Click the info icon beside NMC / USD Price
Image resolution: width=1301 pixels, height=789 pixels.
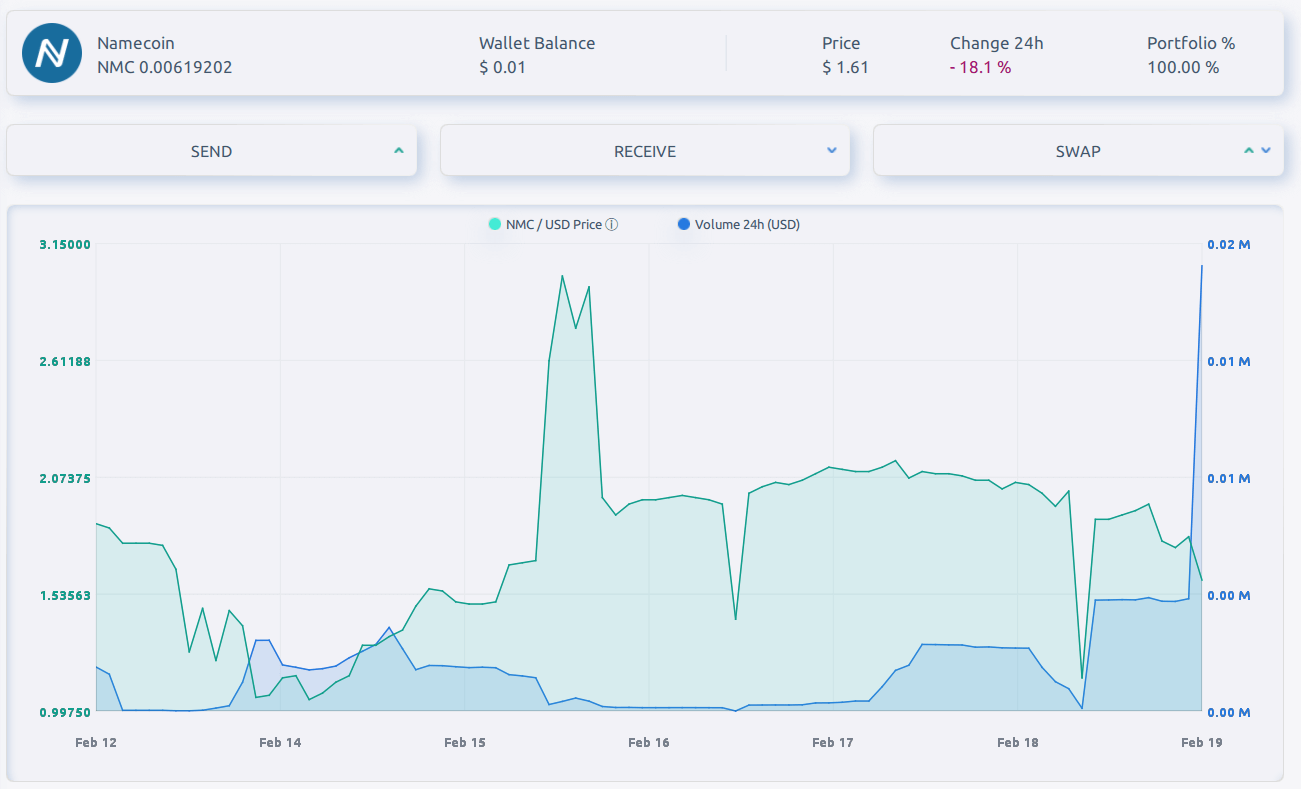[611, 224]
